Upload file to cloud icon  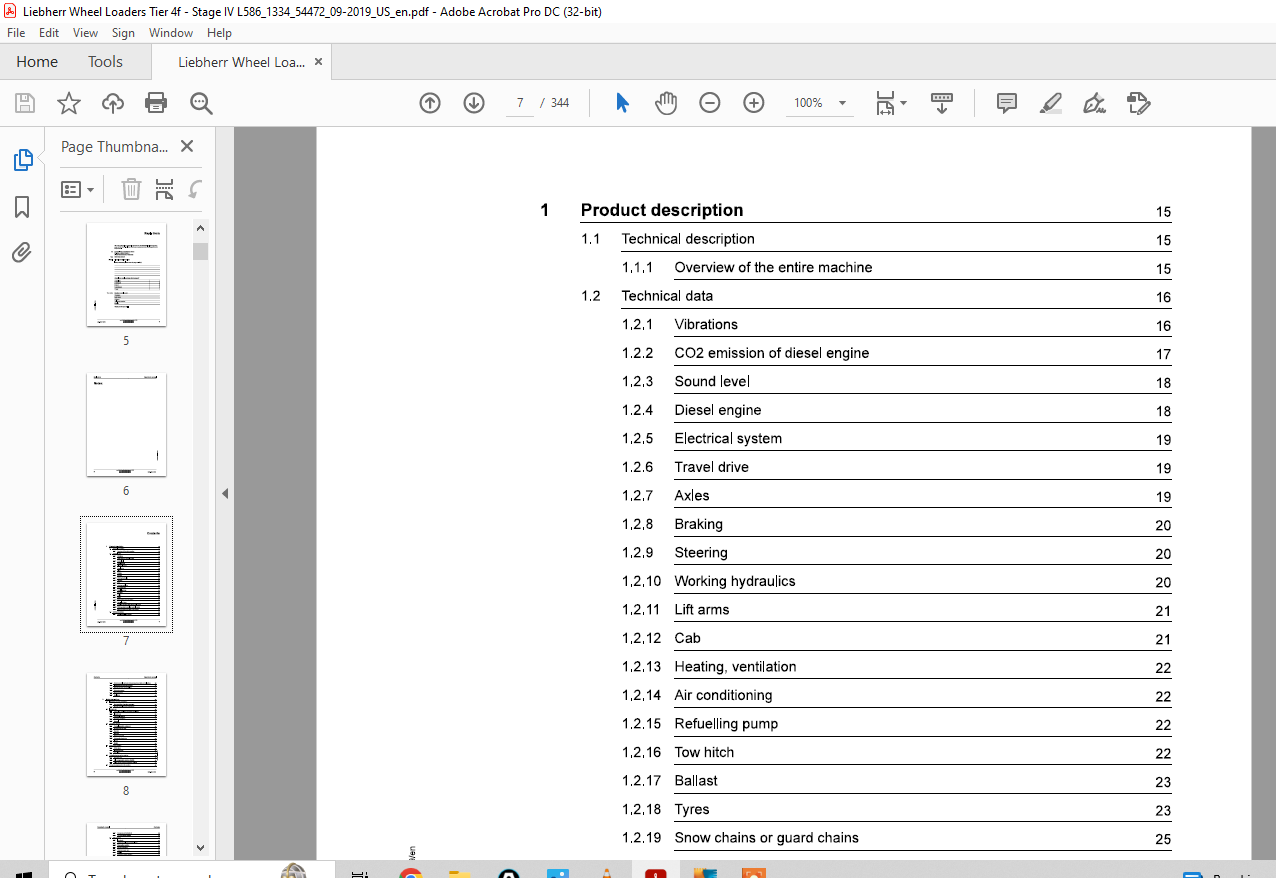tap(113, 103)
